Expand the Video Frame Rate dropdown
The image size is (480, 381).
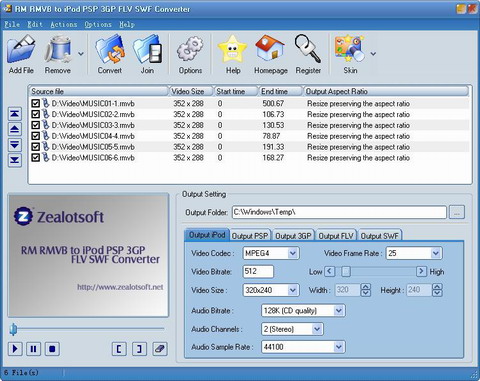tap(435, 253)
